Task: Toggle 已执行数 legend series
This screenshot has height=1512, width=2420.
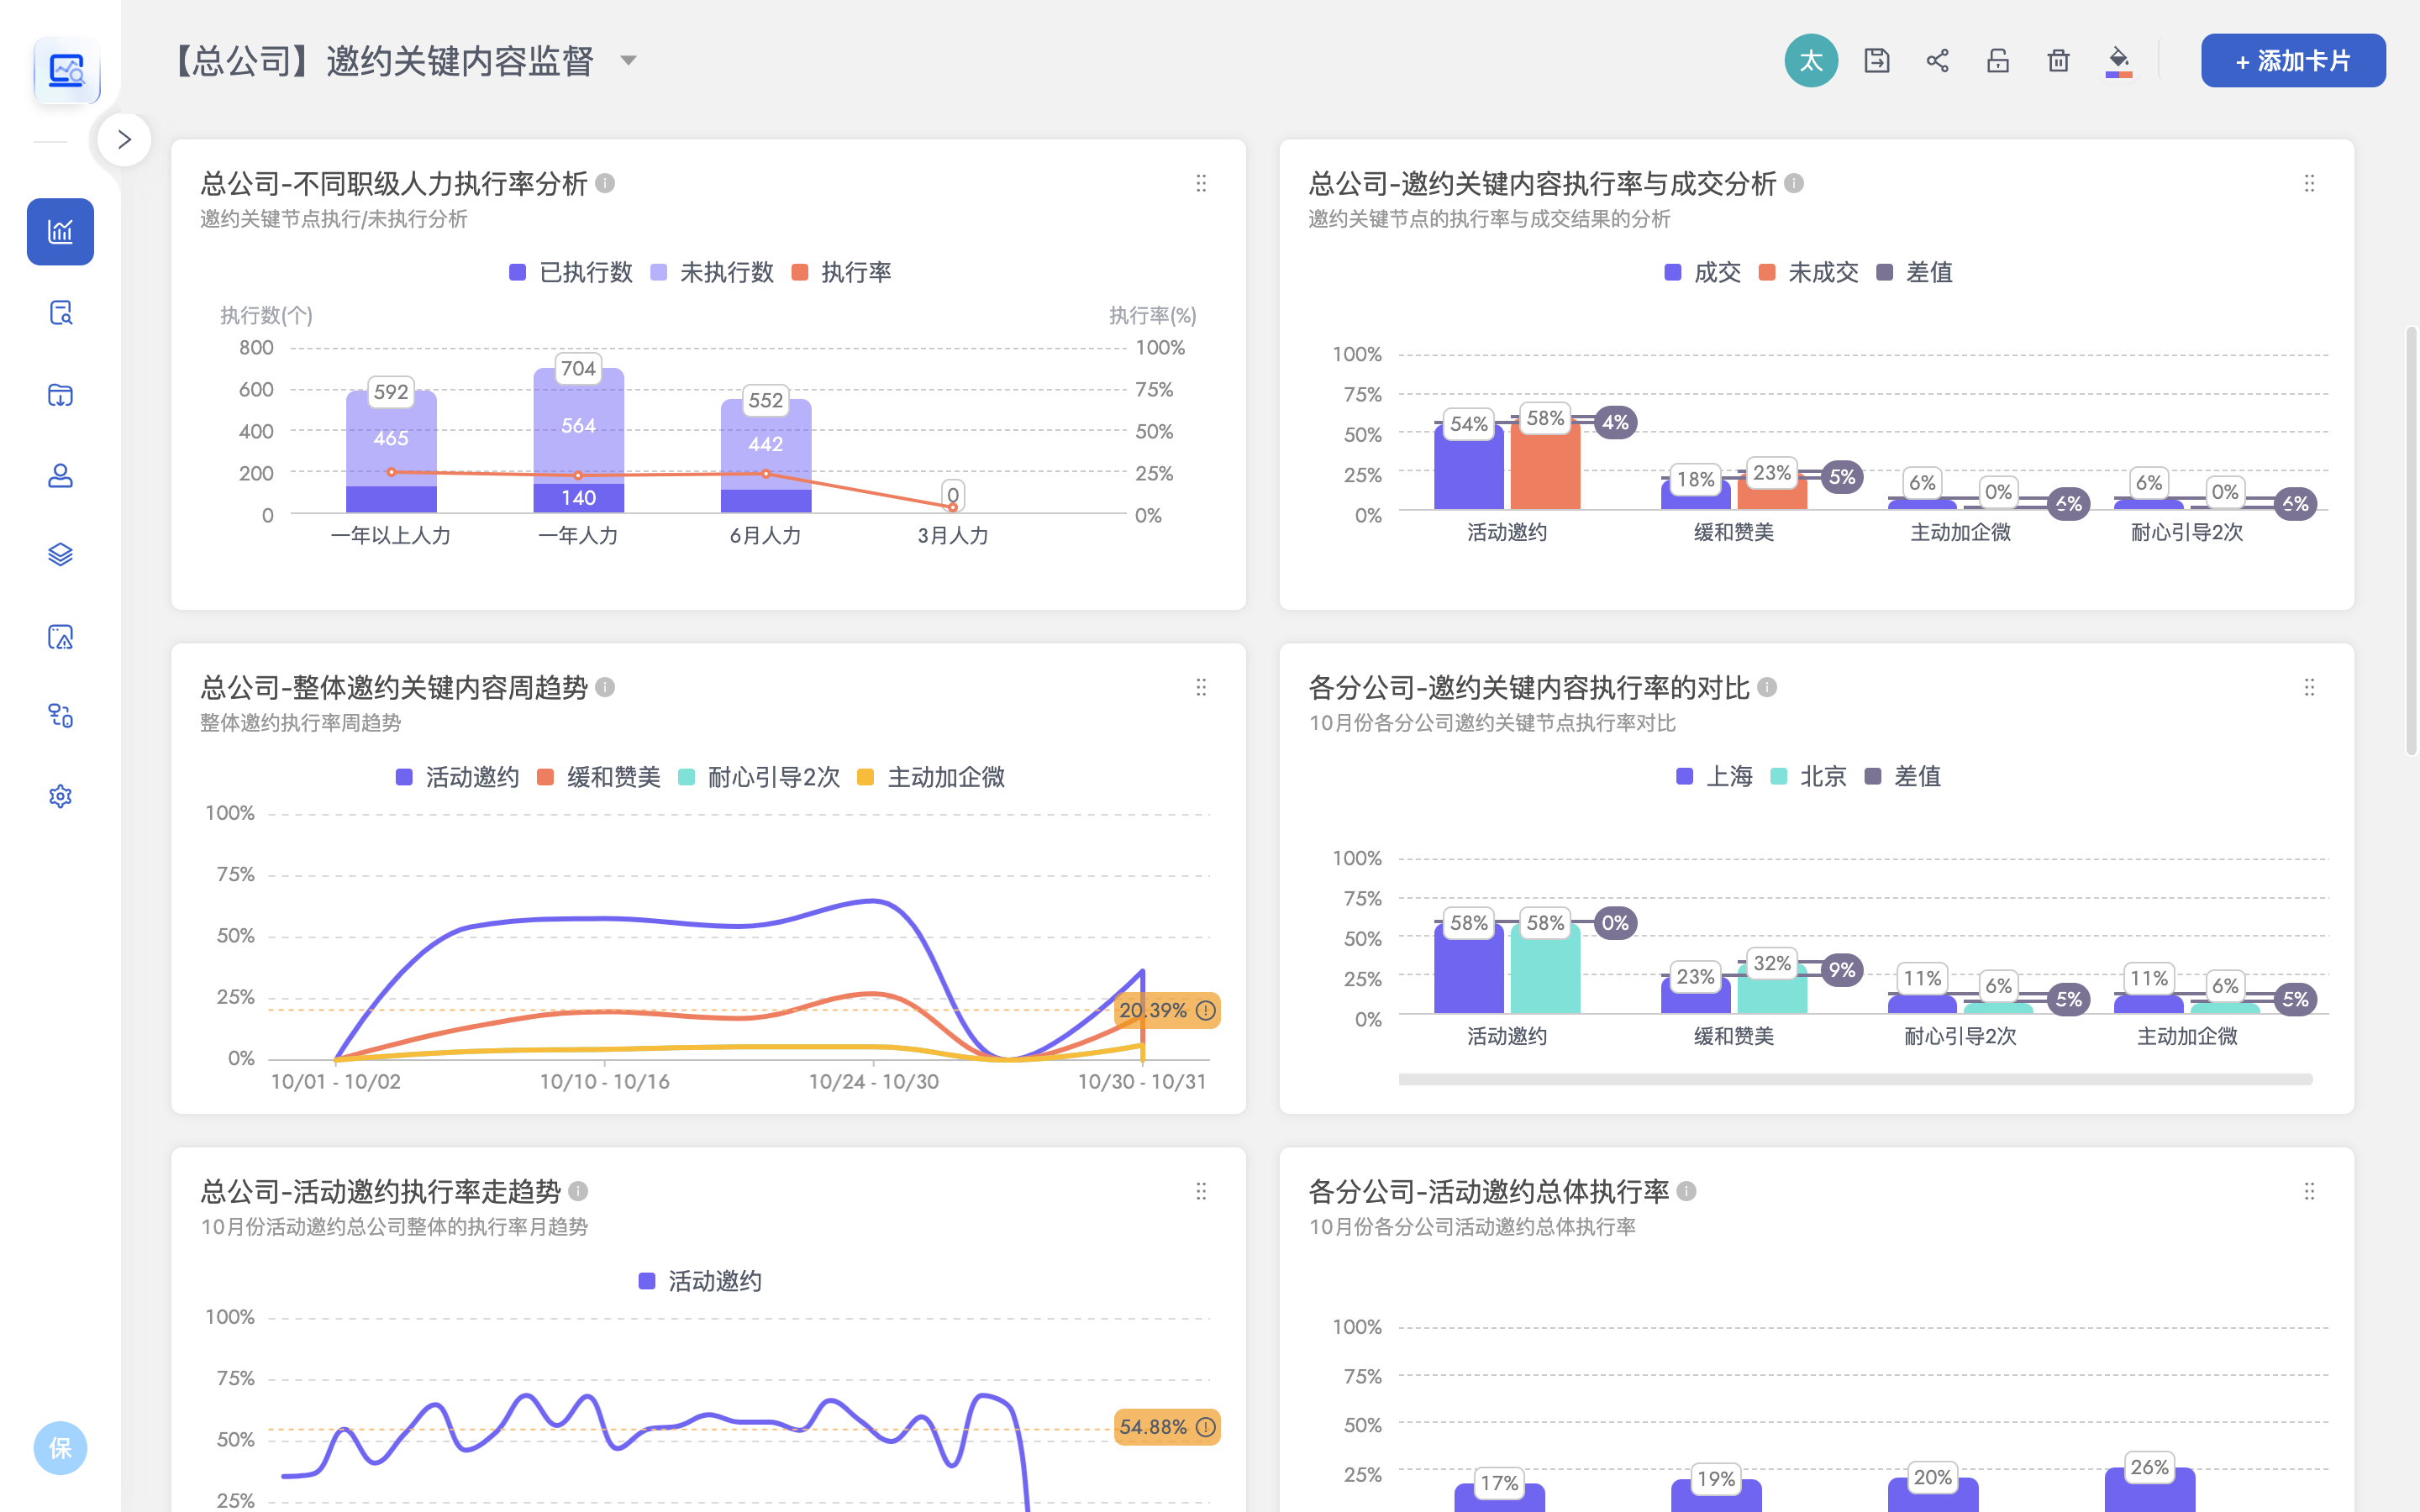Action: coord(571,272)
